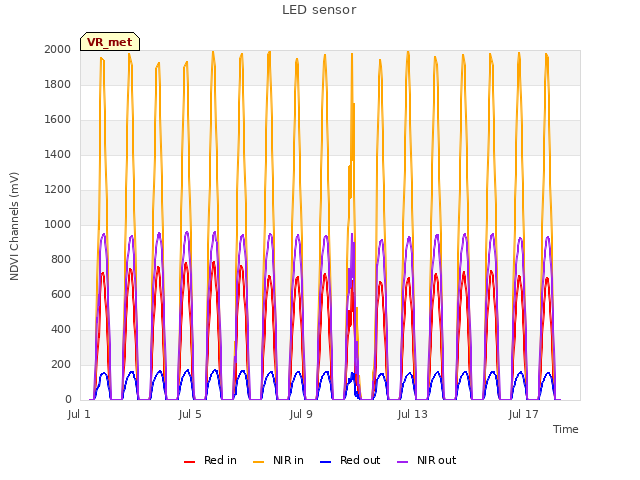Click the Jul 17 x-axis label
The width and height of the screenshot is (640, 480).
[x=524, y=415]
